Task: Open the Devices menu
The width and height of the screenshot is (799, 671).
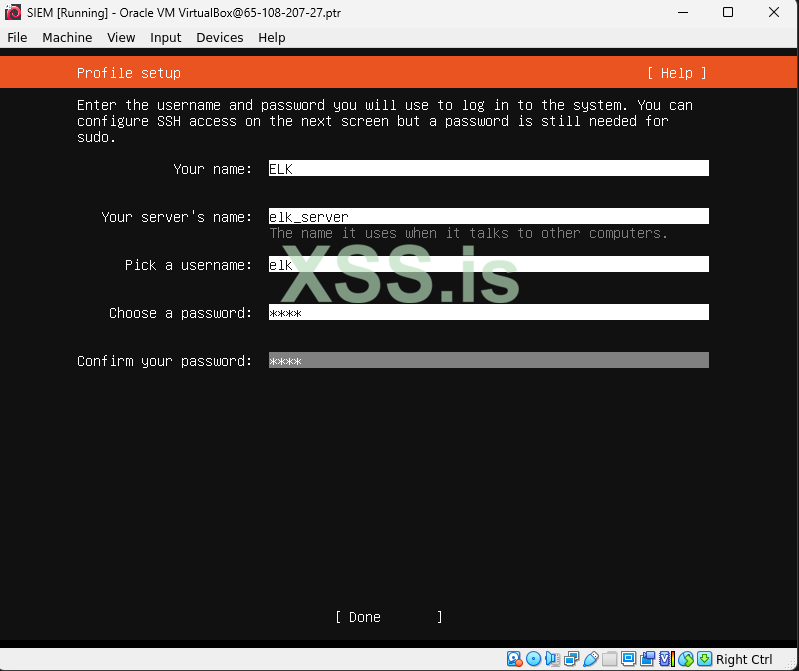Action: point(220,38)
